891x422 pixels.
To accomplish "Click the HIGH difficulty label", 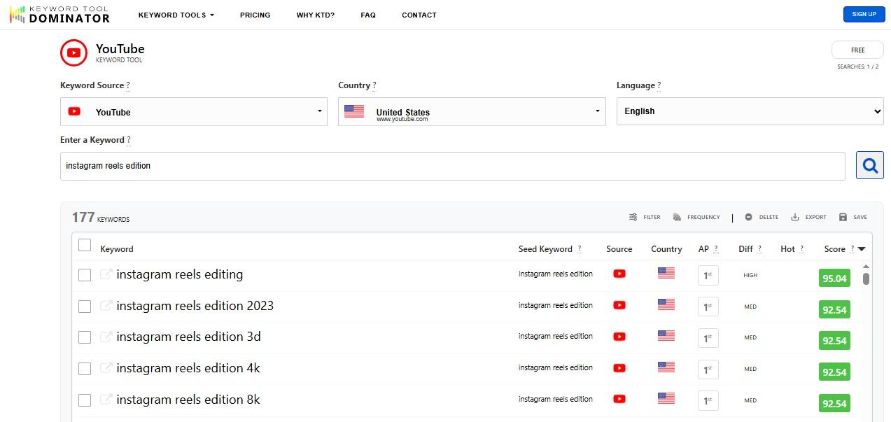I will [x=750, y=275].
